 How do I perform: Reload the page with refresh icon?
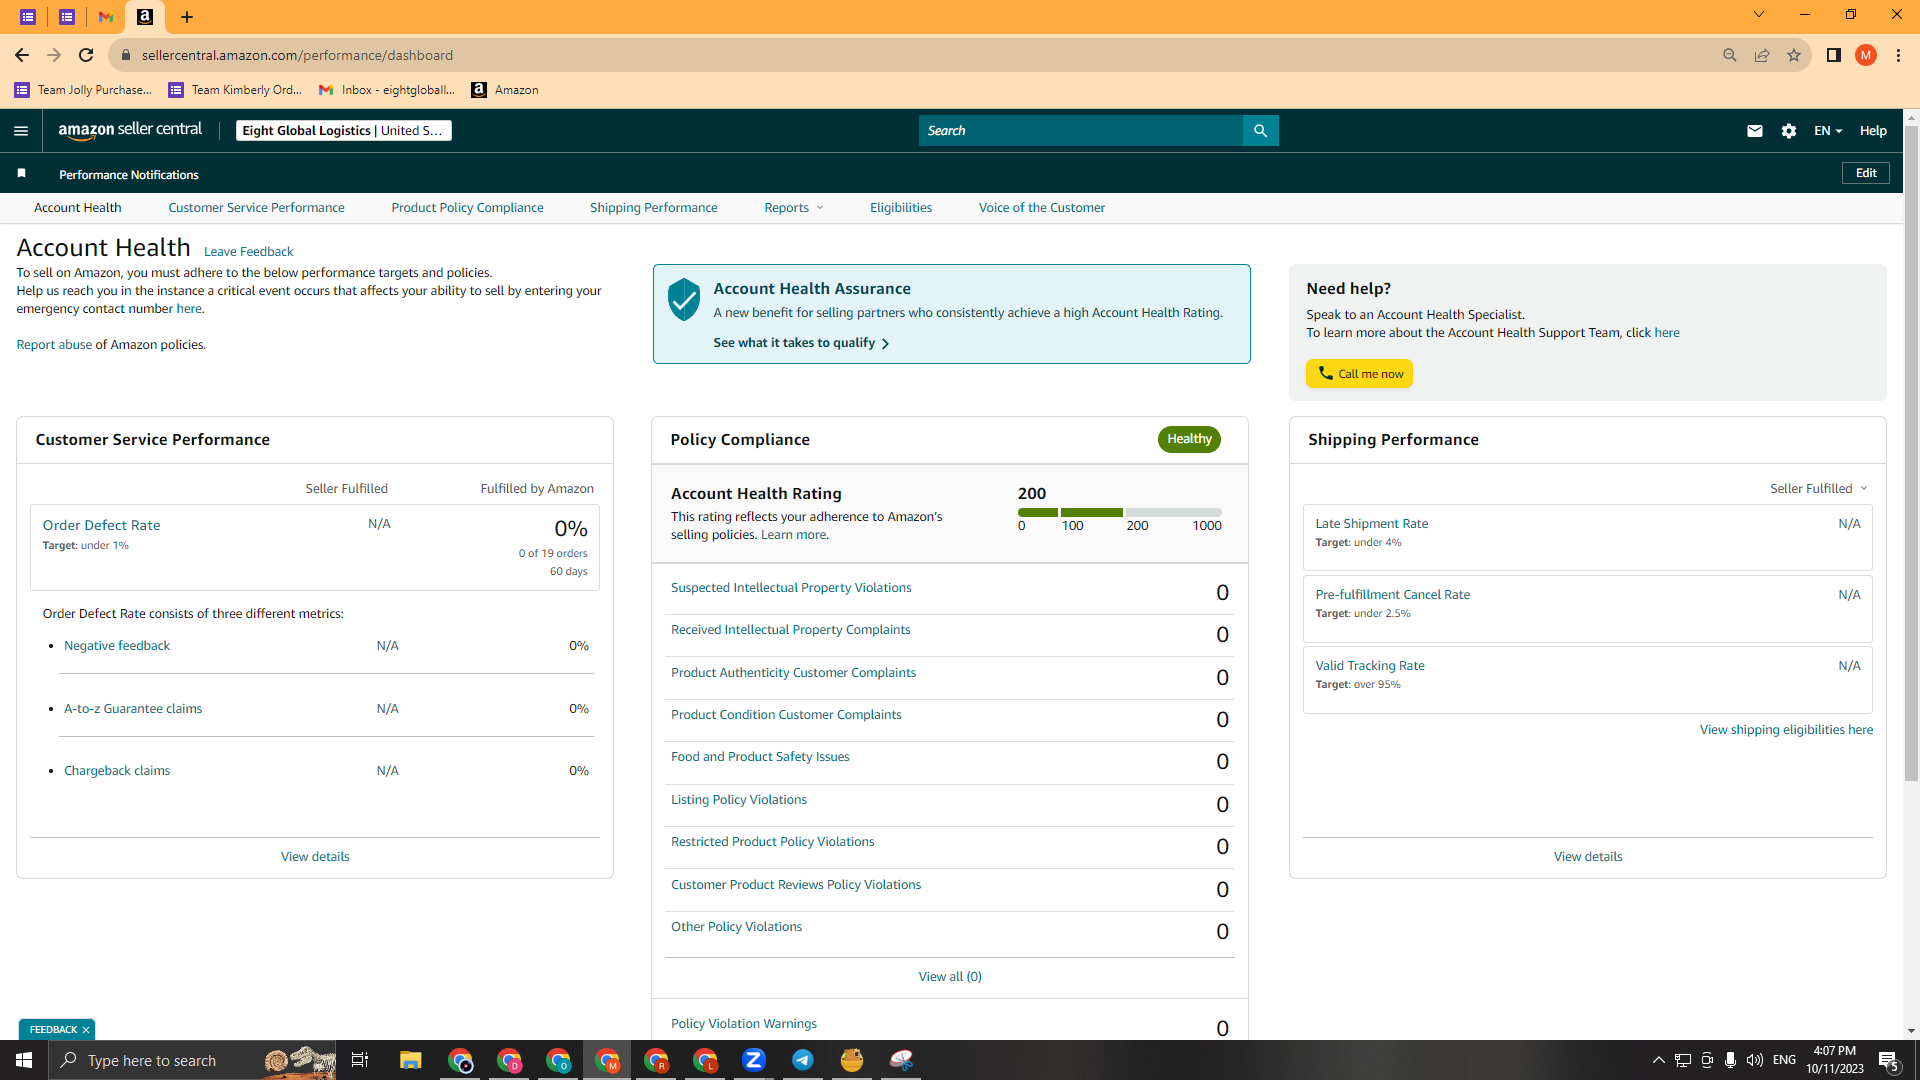[86, 55]
